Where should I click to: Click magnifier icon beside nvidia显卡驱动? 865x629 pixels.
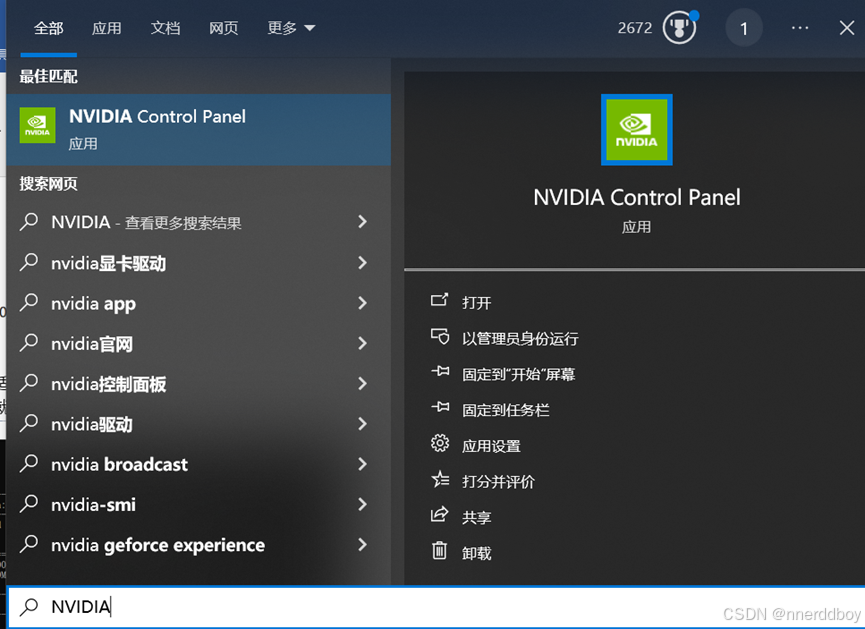coord(29,262)
